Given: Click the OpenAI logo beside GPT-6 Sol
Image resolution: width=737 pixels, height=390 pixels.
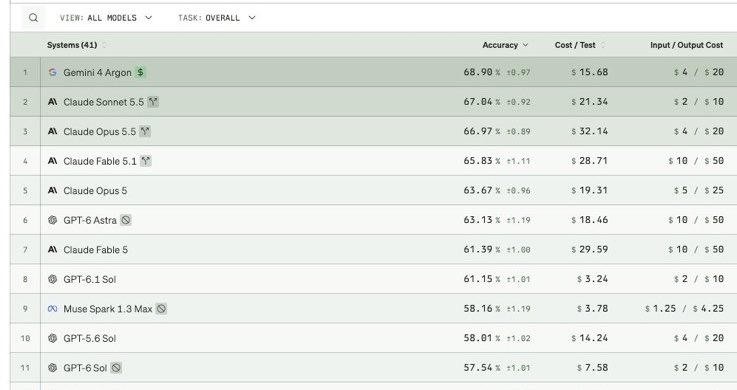Looking at the screenshot, I should click(53, 368).
